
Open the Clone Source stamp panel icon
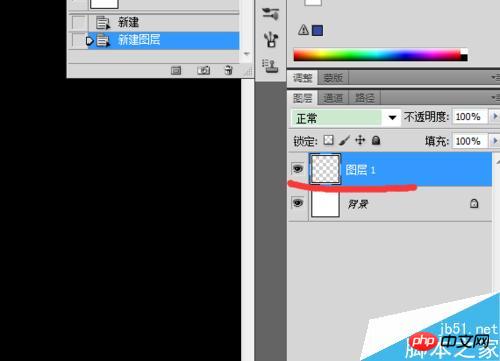[270, 66]
